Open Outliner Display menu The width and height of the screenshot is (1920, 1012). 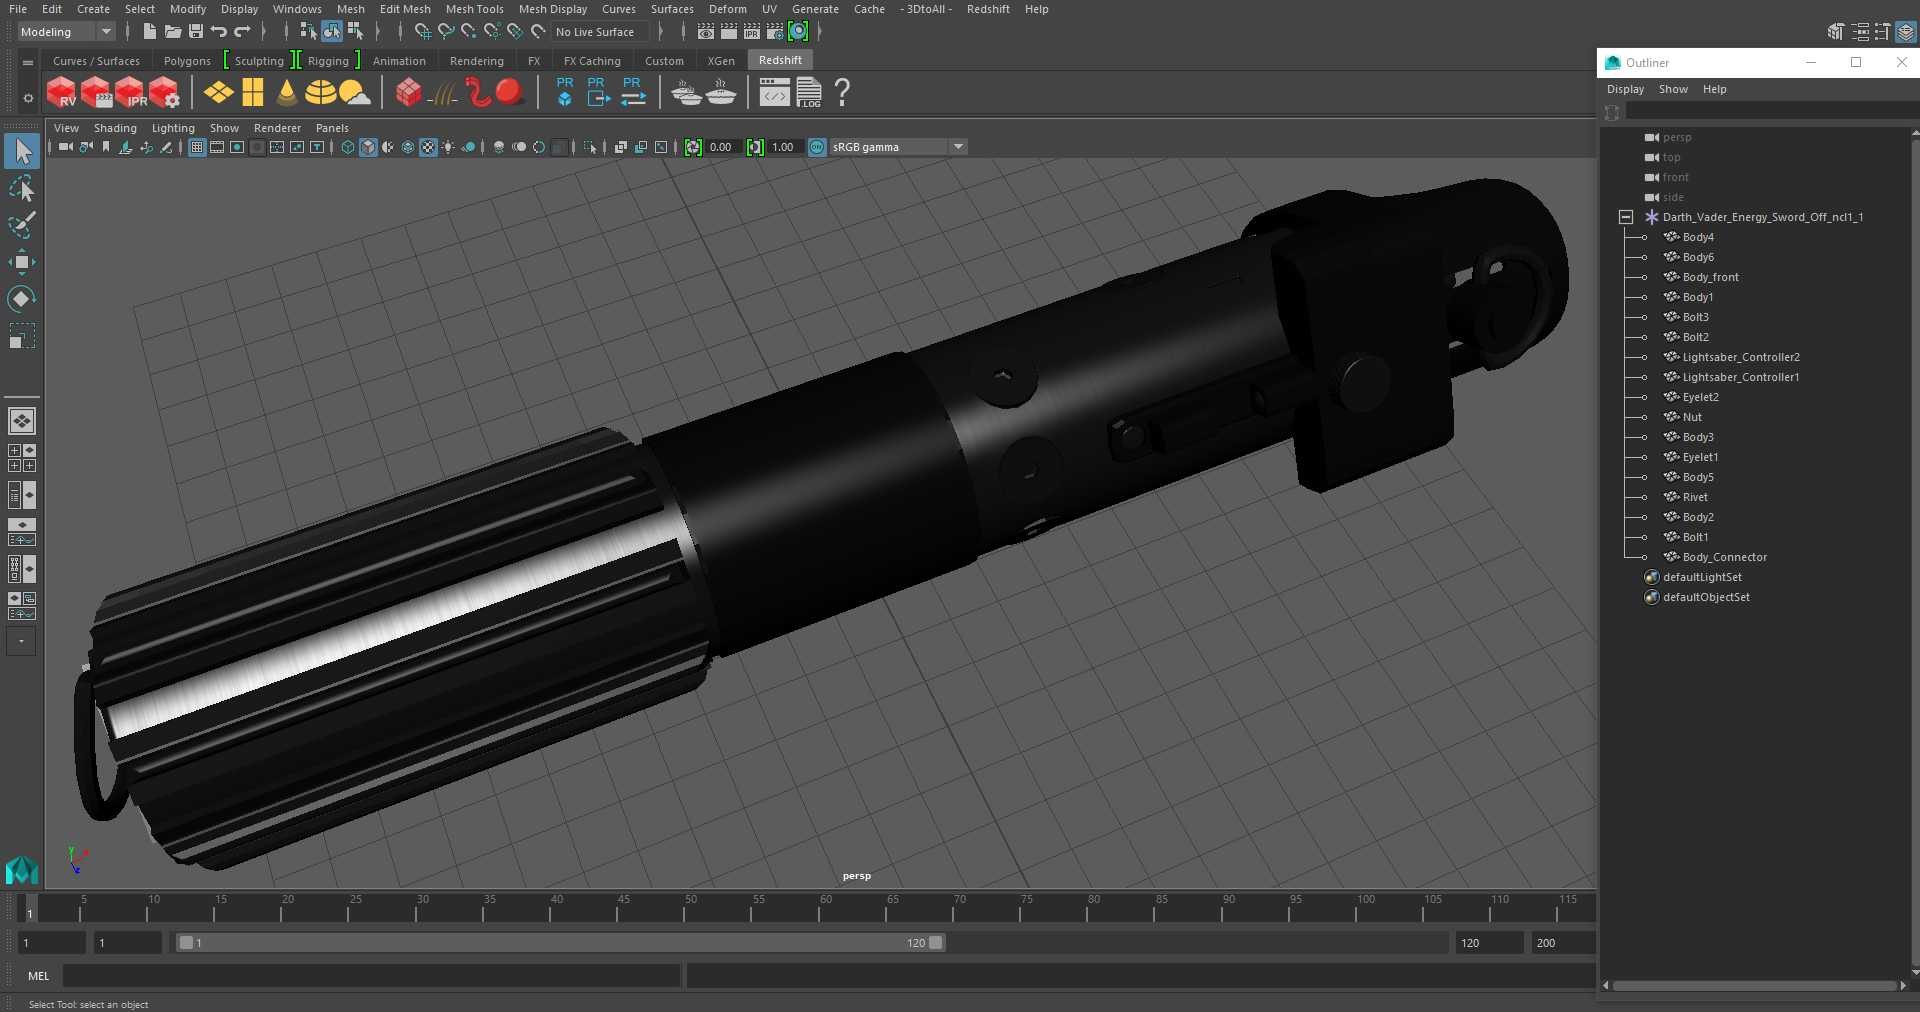point(1625,89)
